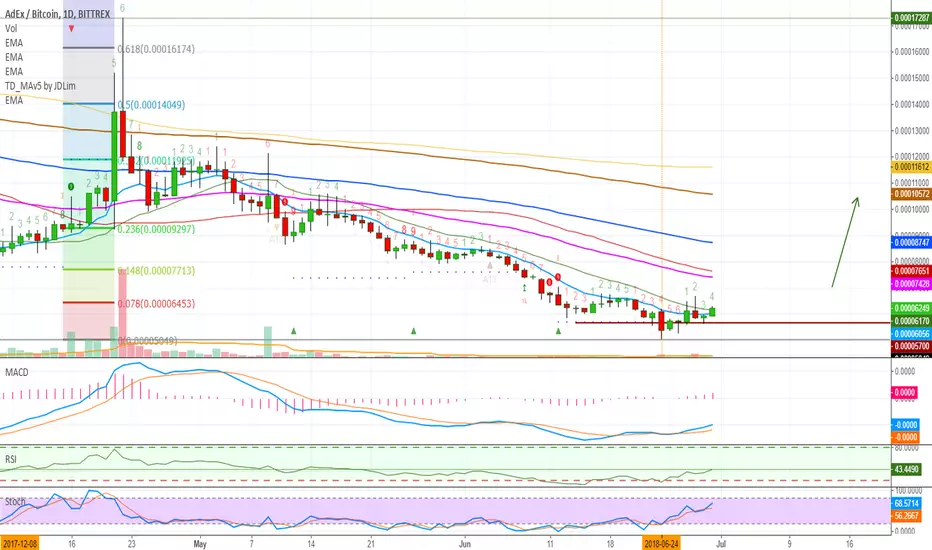Screen dimensions: 932x550
Task: Click the blue 0.00008747 EMA price tag
Action: click(911, 243)
